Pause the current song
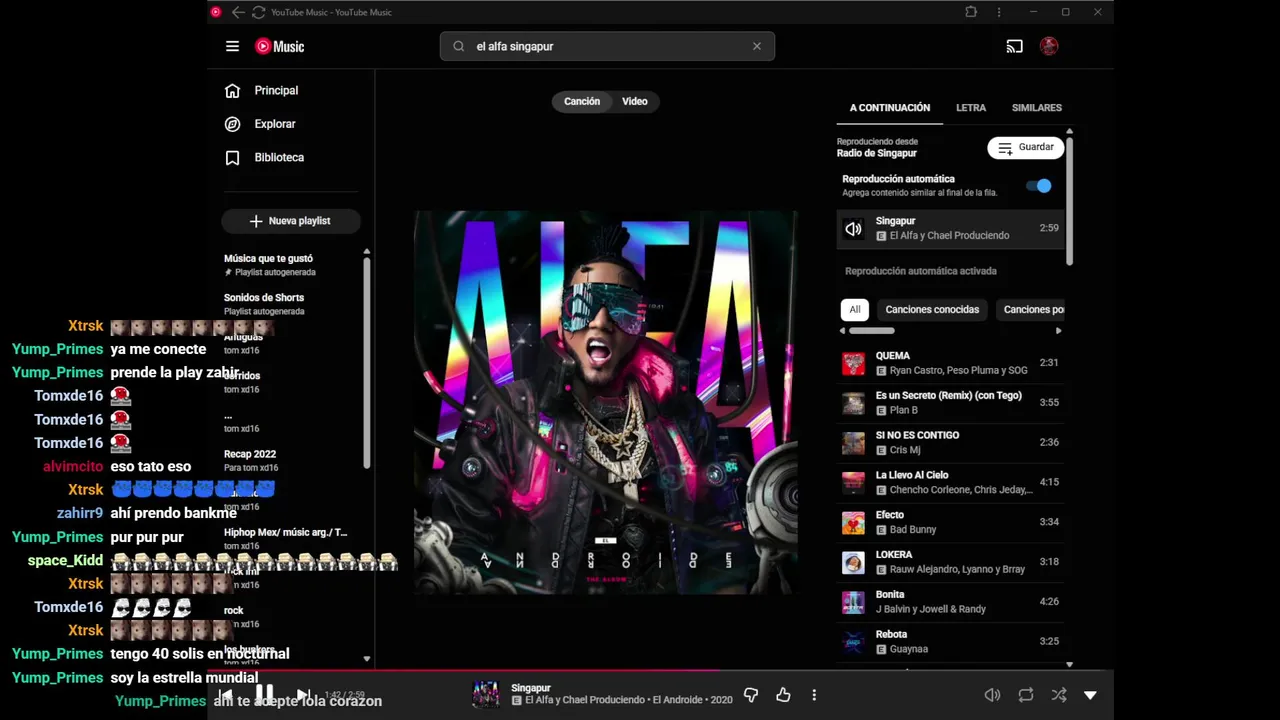 click(x=264, y=694)
